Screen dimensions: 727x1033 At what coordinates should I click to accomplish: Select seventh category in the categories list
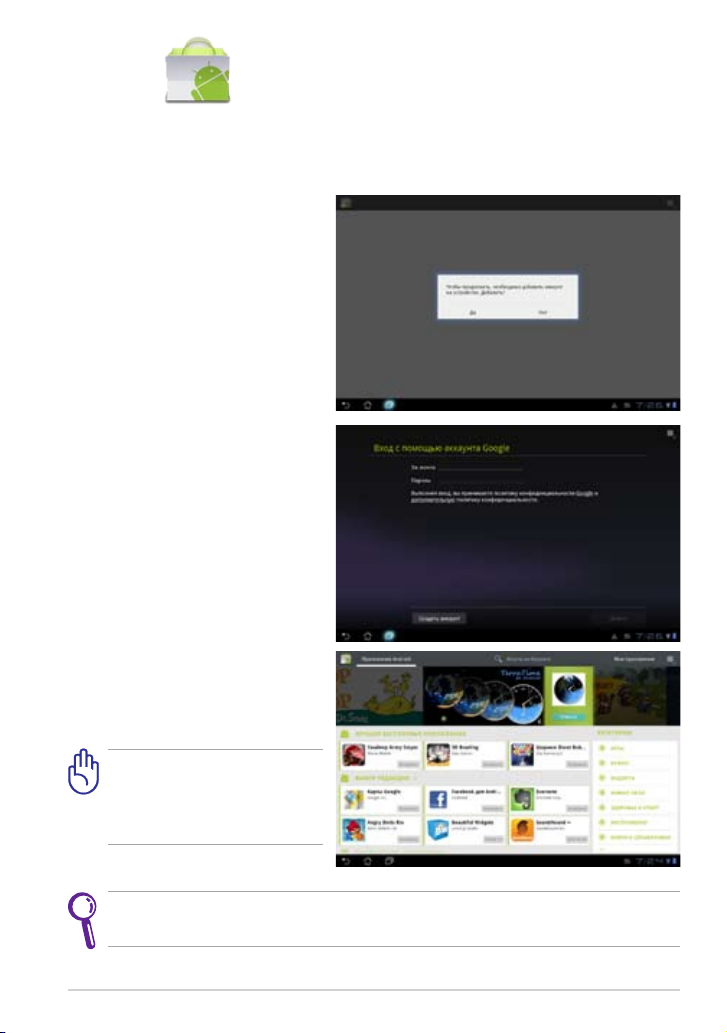pos(636,837)
